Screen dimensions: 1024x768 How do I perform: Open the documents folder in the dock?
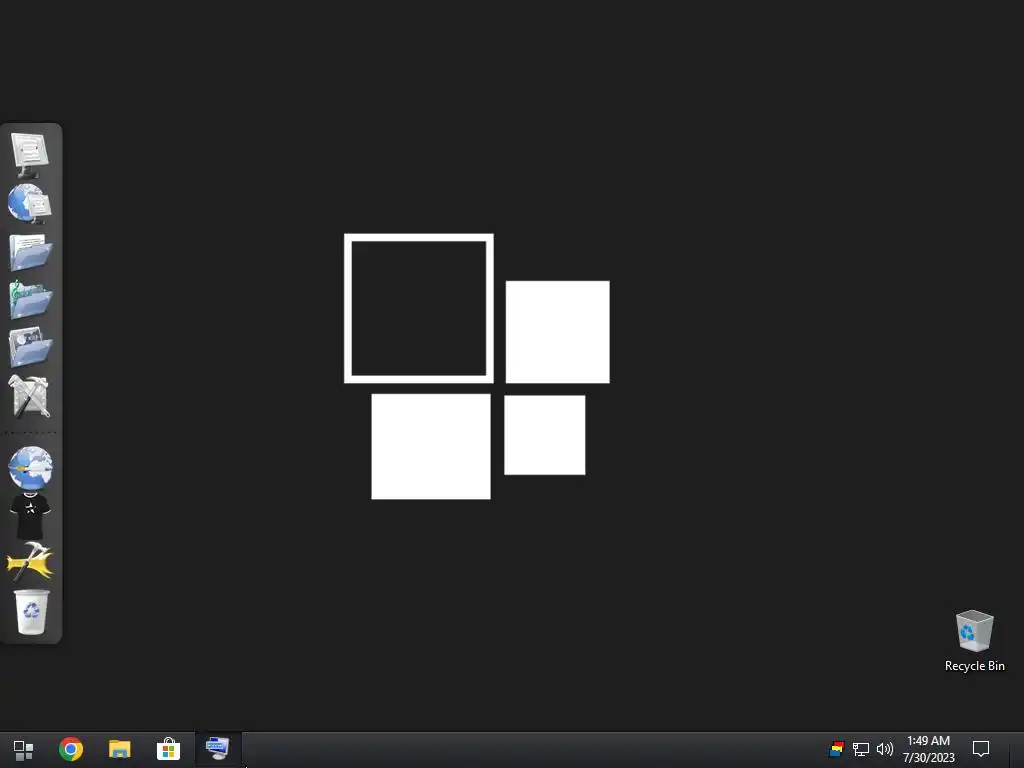tap(31, 252)
